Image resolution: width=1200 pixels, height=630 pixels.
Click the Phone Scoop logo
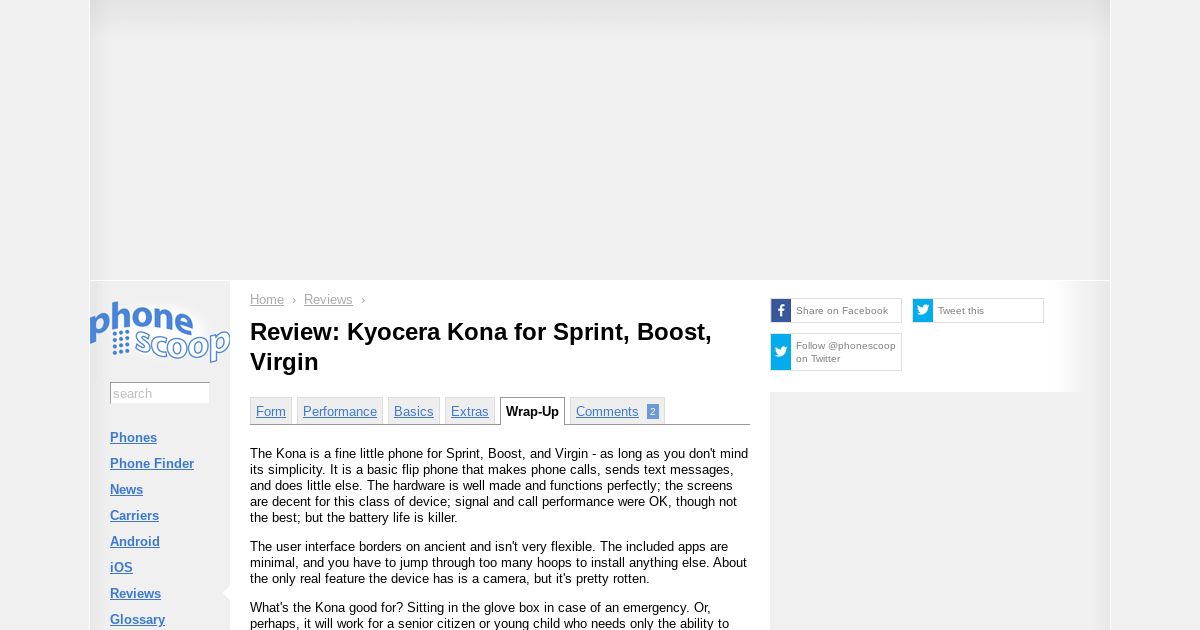point(160,331)
